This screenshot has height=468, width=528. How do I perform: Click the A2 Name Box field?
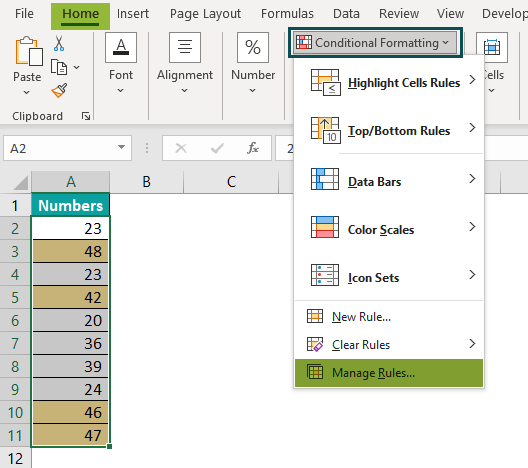[x=67, y=148]
